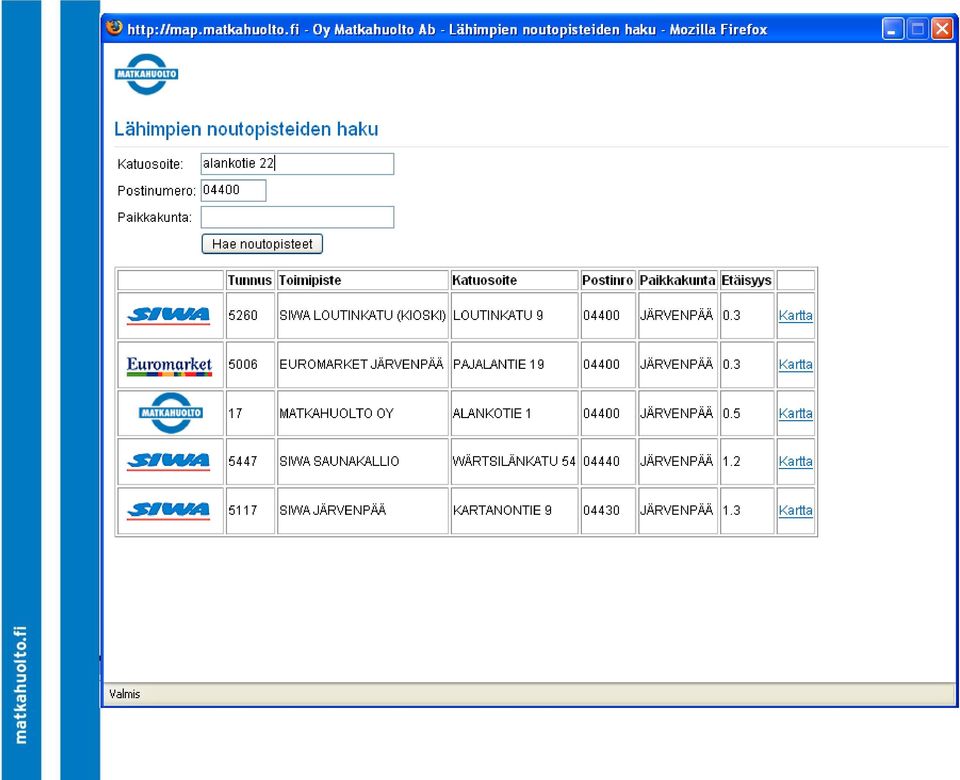Focus the Postinumero input field

click(233, 190)
